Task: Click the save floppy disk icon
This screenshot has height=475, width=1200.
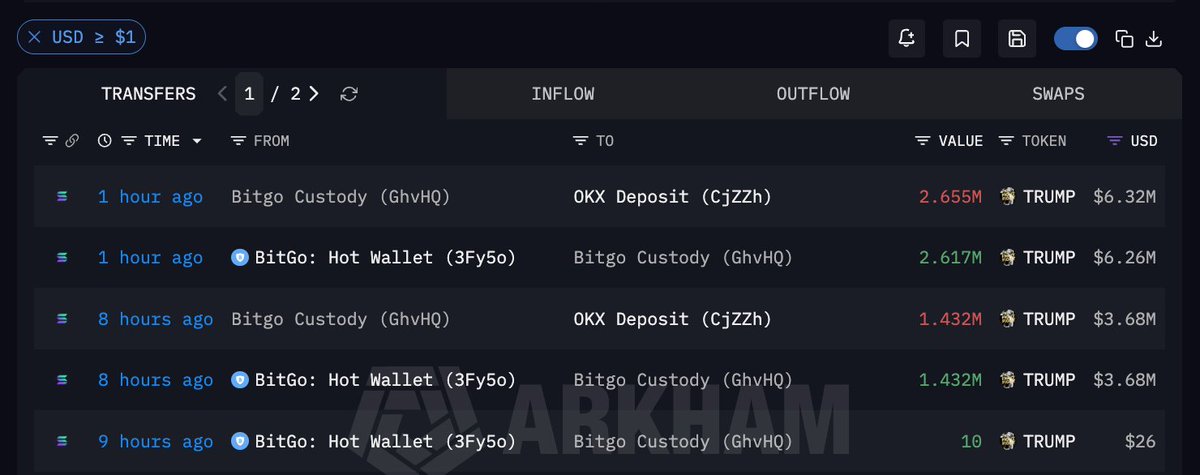Action: tap(1017, 39)
